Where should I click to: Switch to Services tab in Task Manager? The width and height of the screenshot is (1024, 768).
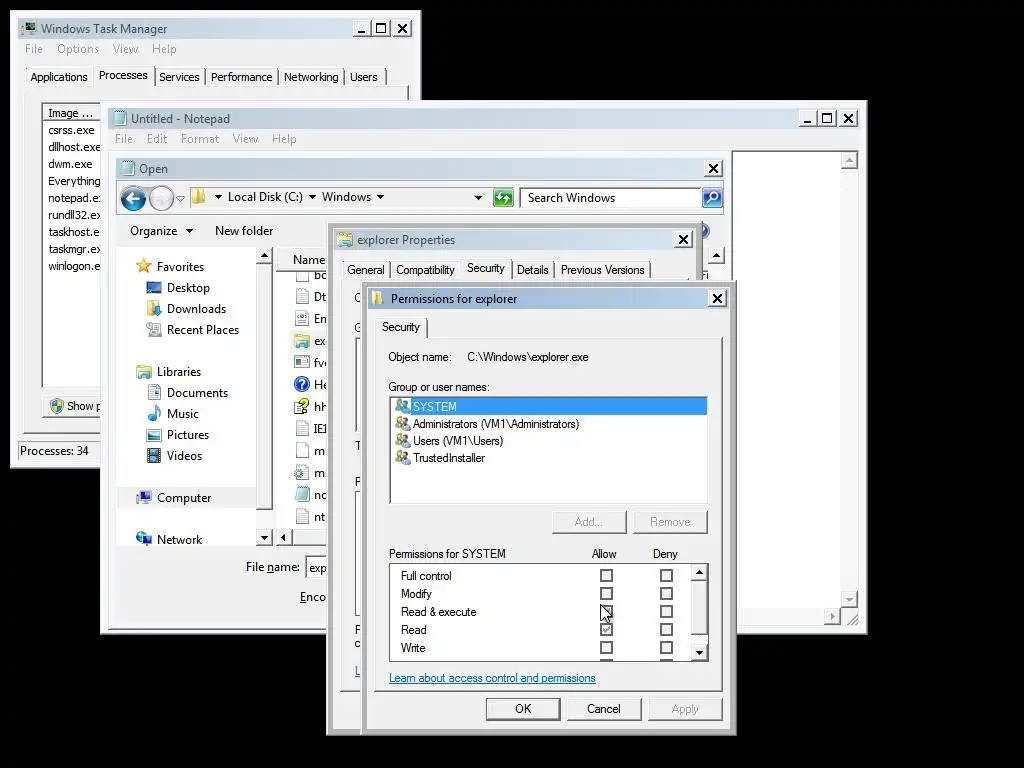(x=179, y=77)
